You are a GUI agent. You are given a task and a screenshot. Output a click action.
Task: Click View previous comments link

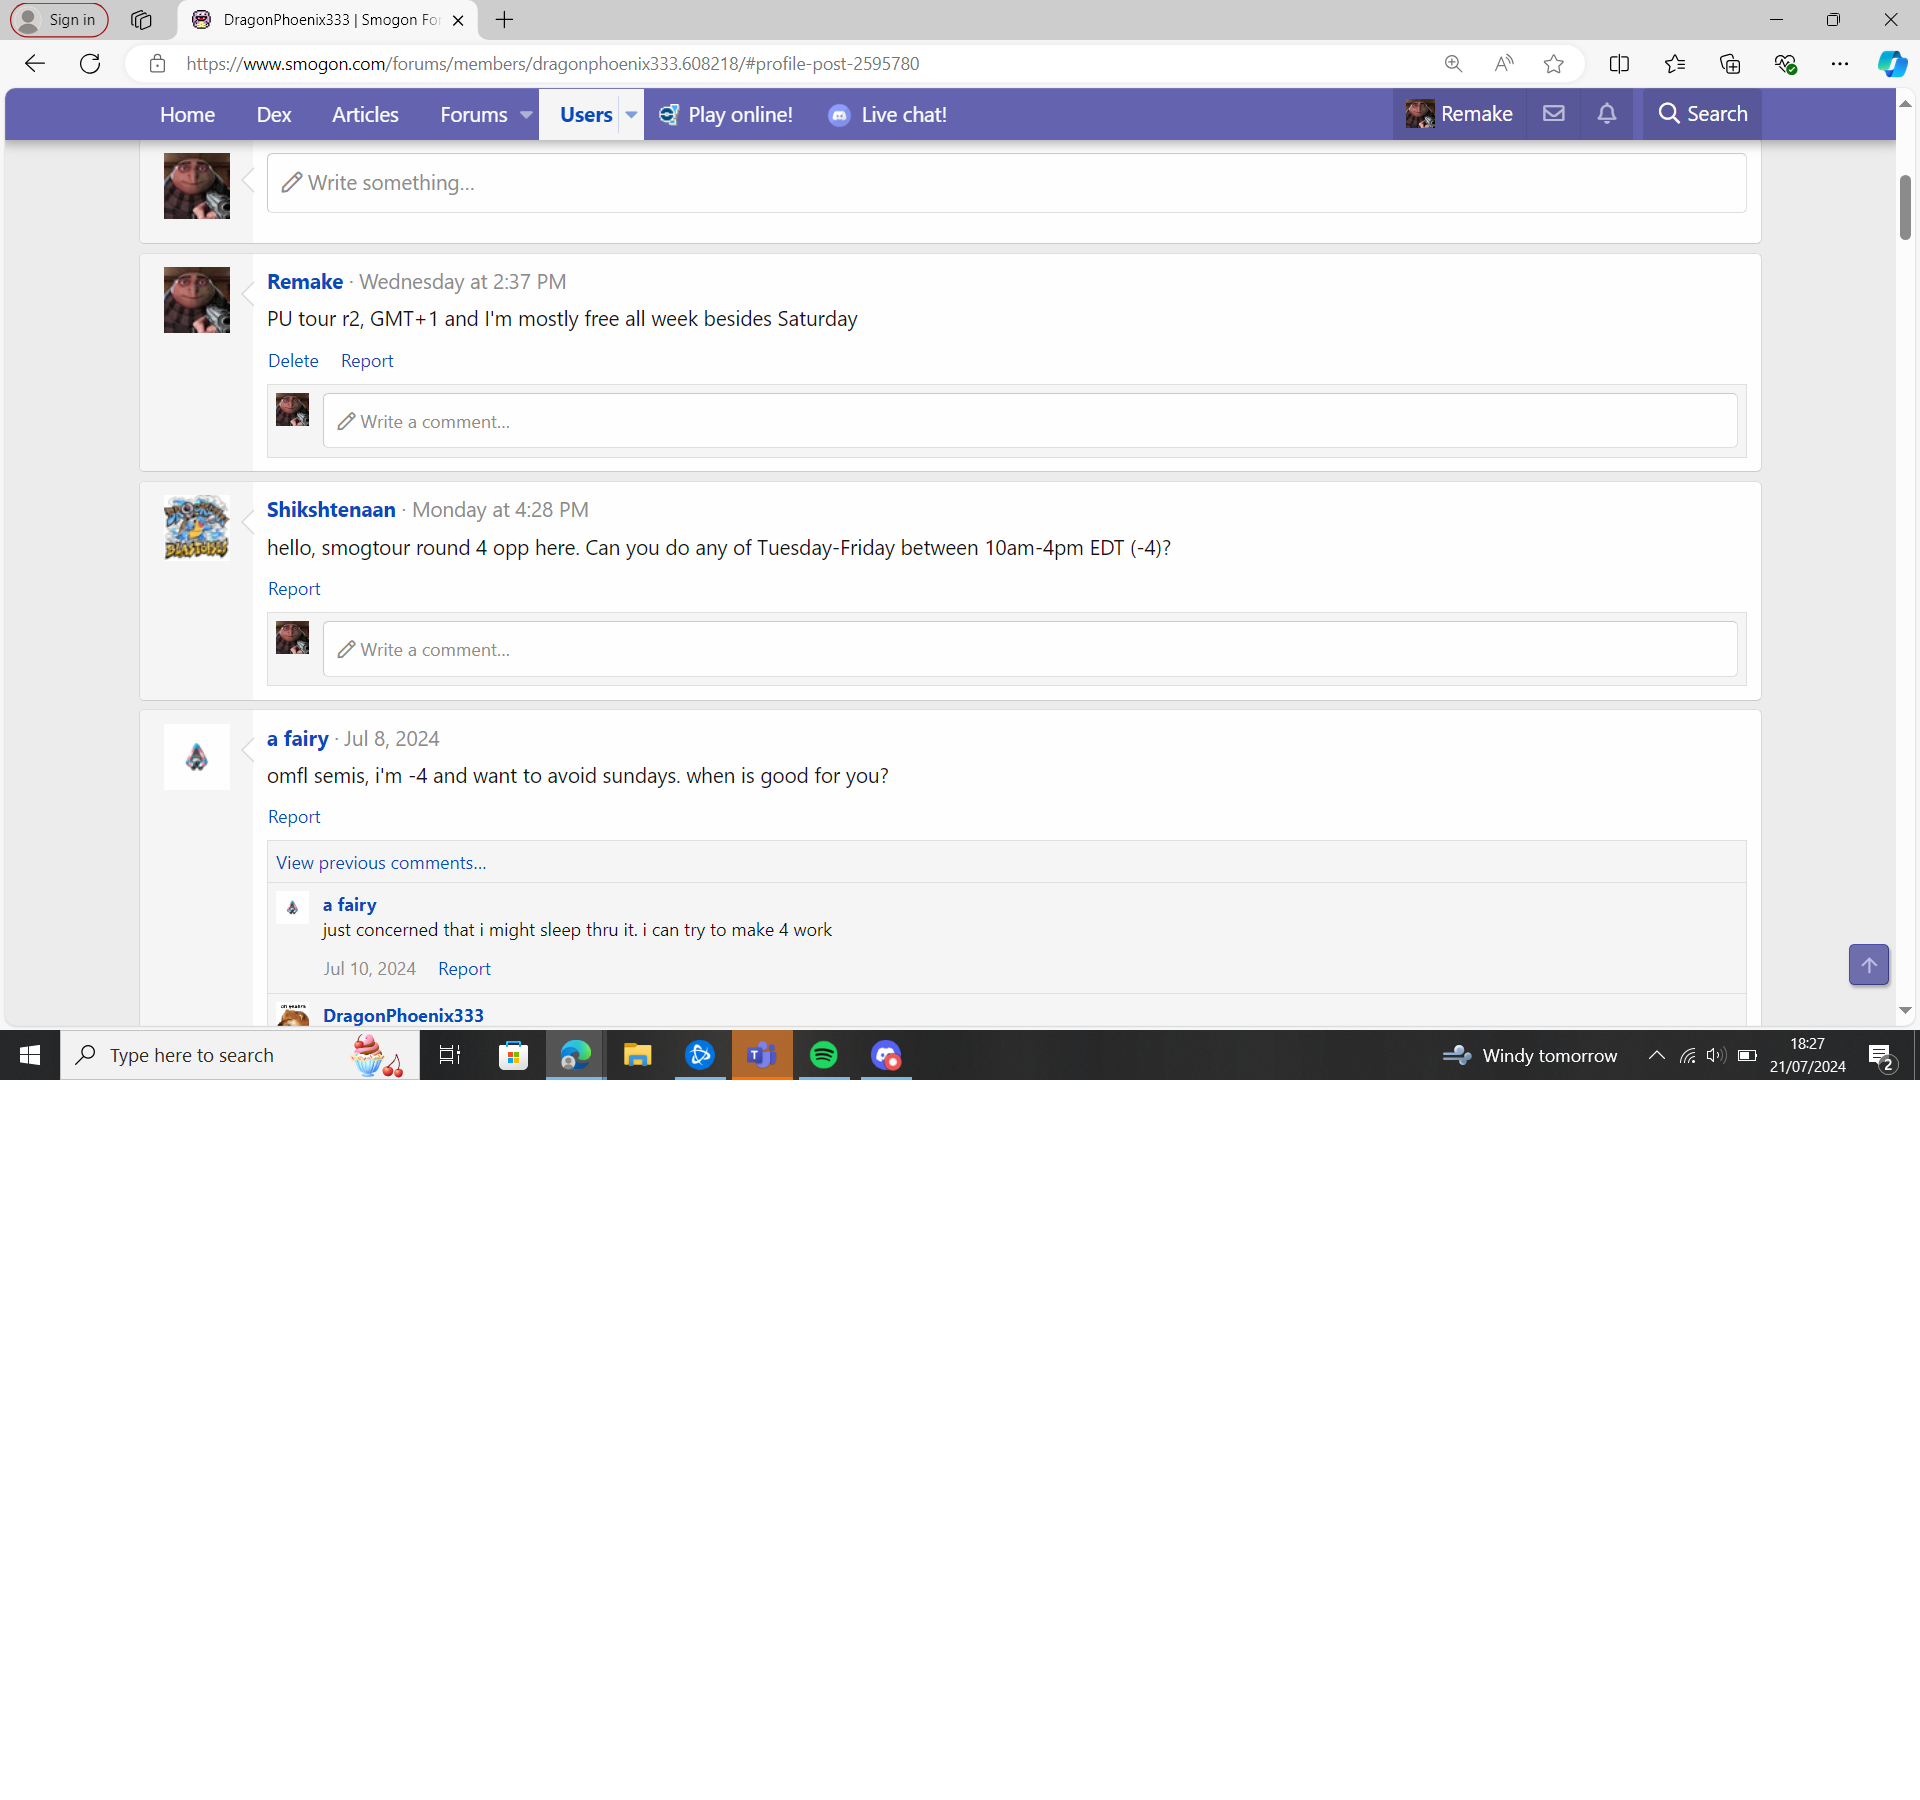381,863
